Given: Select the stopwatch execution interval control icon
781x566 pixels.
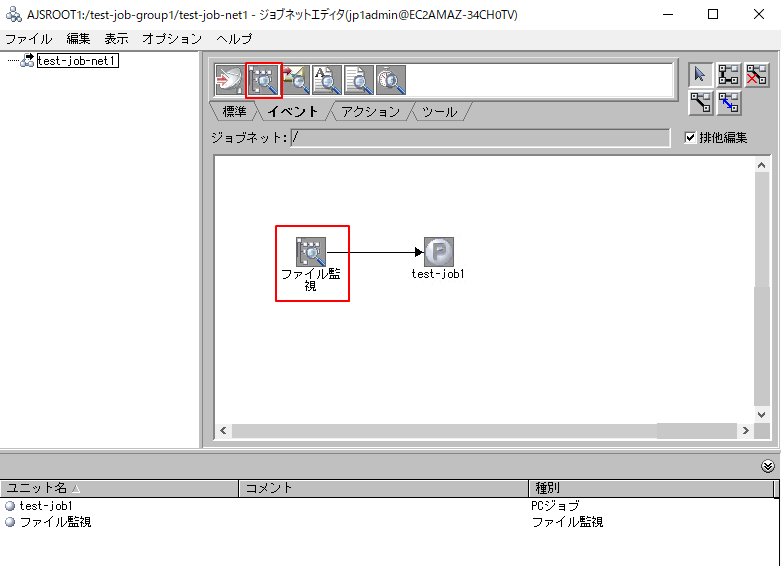Looking at the screenshot, I should [391, 80].
